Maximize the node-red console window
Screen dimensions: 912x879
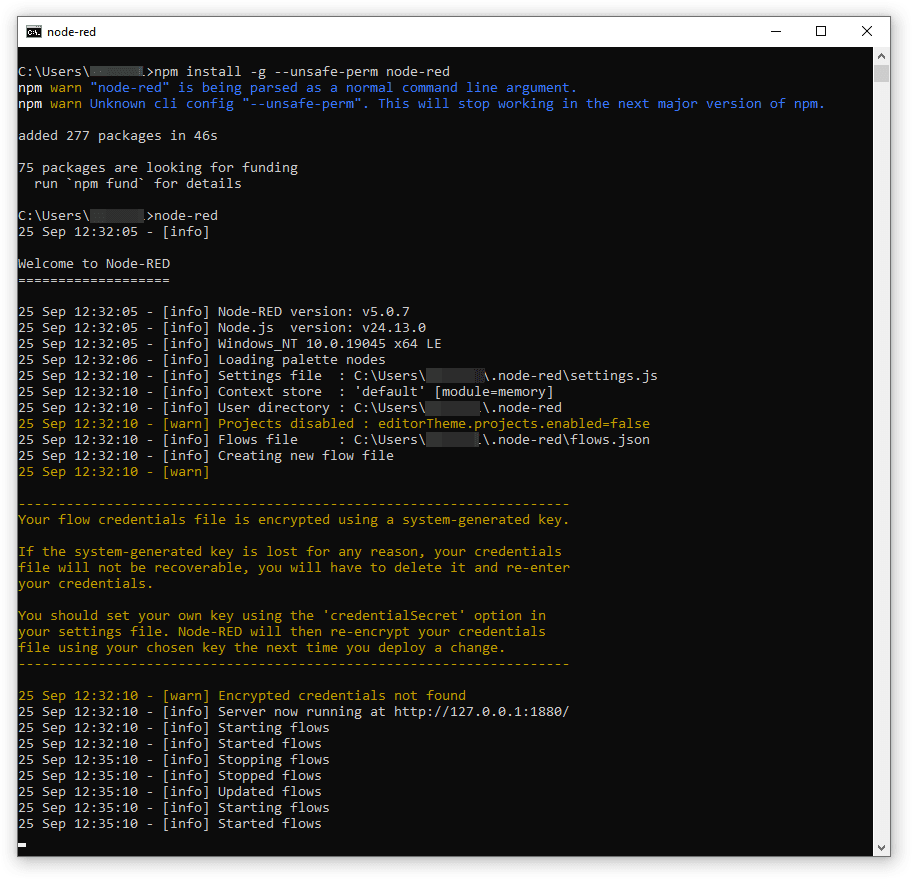pos(821,31)
